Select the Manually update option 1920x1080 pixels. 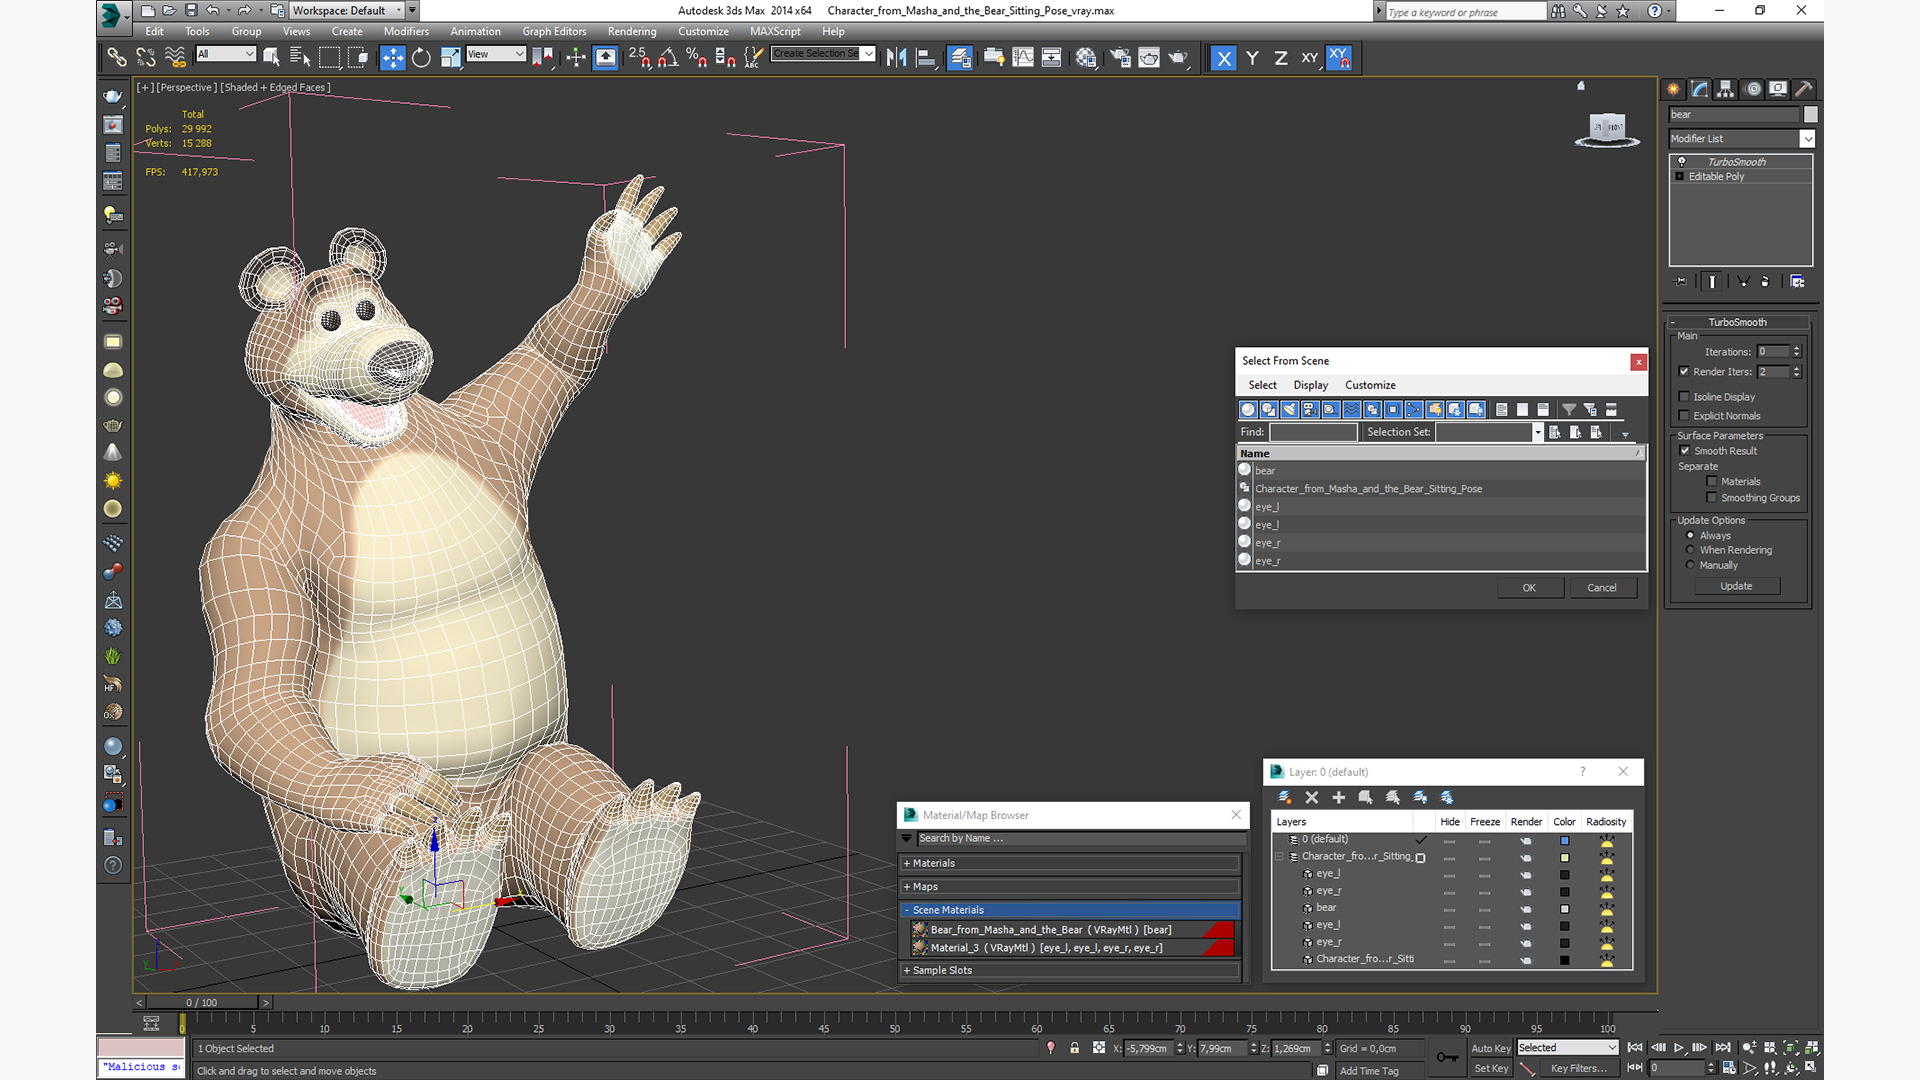1690,565
